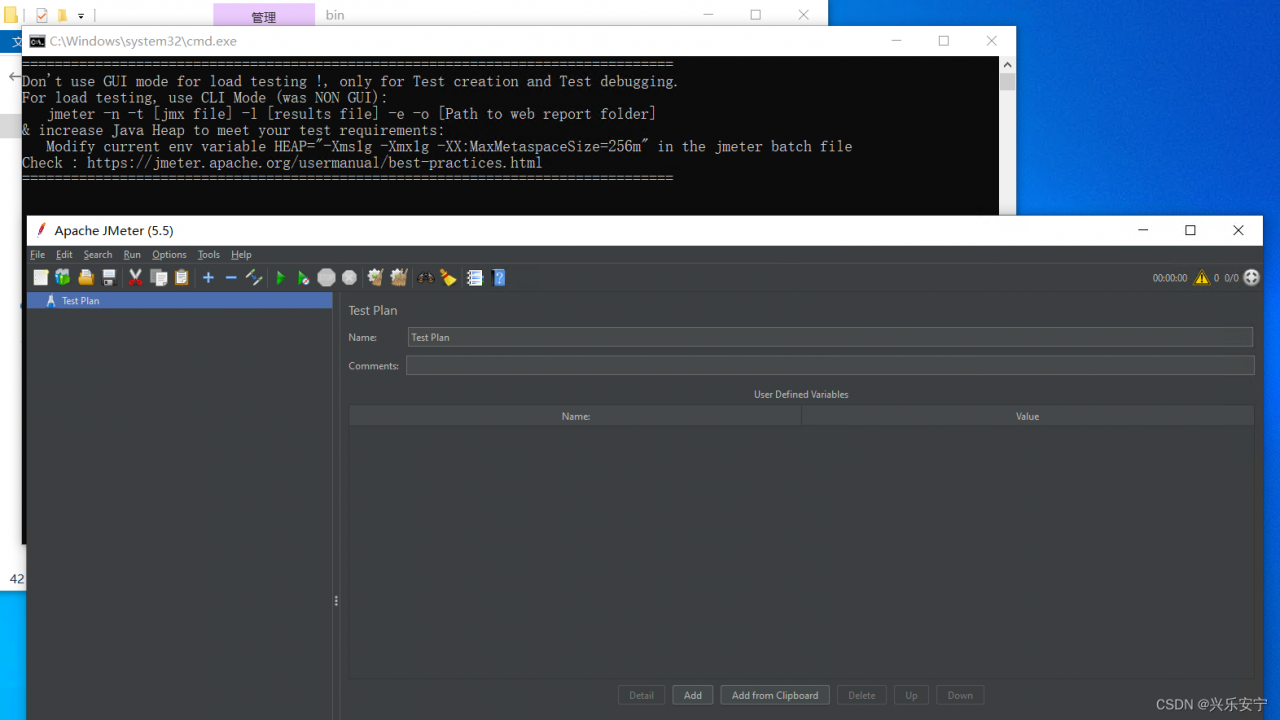Click the Detail button
This screenshot has height=720, width=1280.
[642, 695]
